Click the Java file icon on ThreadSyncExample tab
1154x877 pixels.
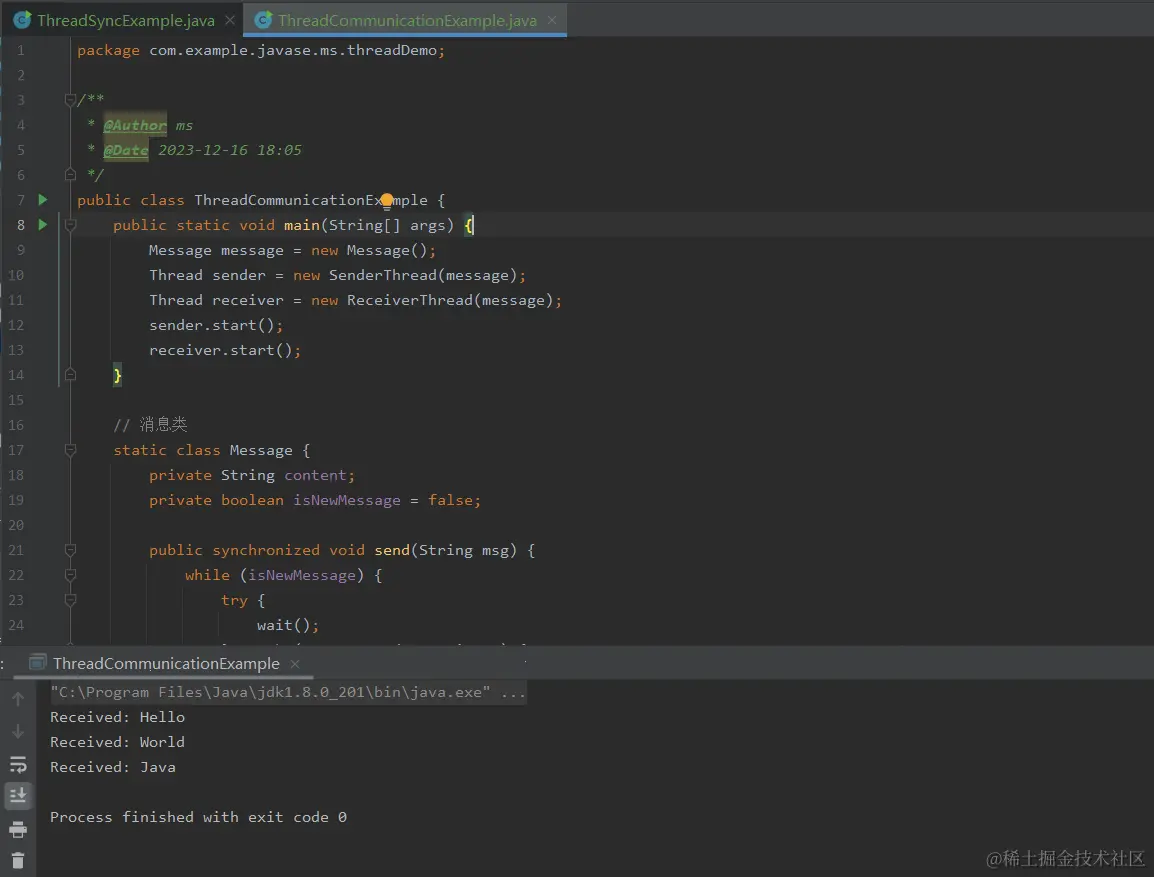pos(23,20)
